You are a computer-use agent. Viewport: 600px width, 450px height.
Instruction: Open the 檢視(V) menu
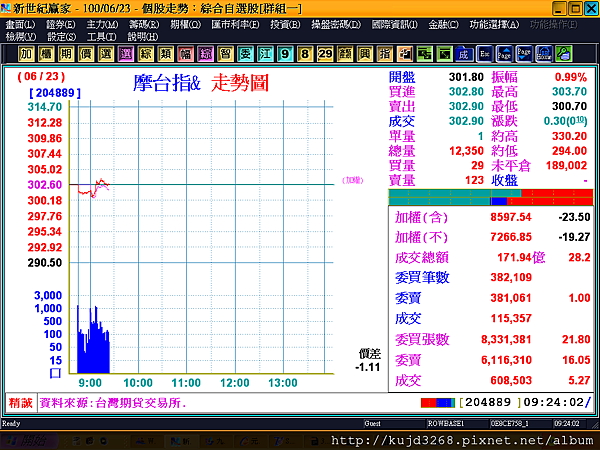(x=21, y=37)
